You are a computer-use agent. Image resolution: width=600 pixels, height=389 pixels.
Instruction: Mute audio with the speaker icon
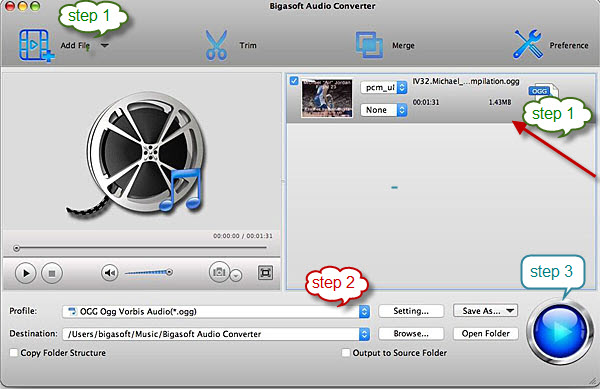(x=109, y=273)
